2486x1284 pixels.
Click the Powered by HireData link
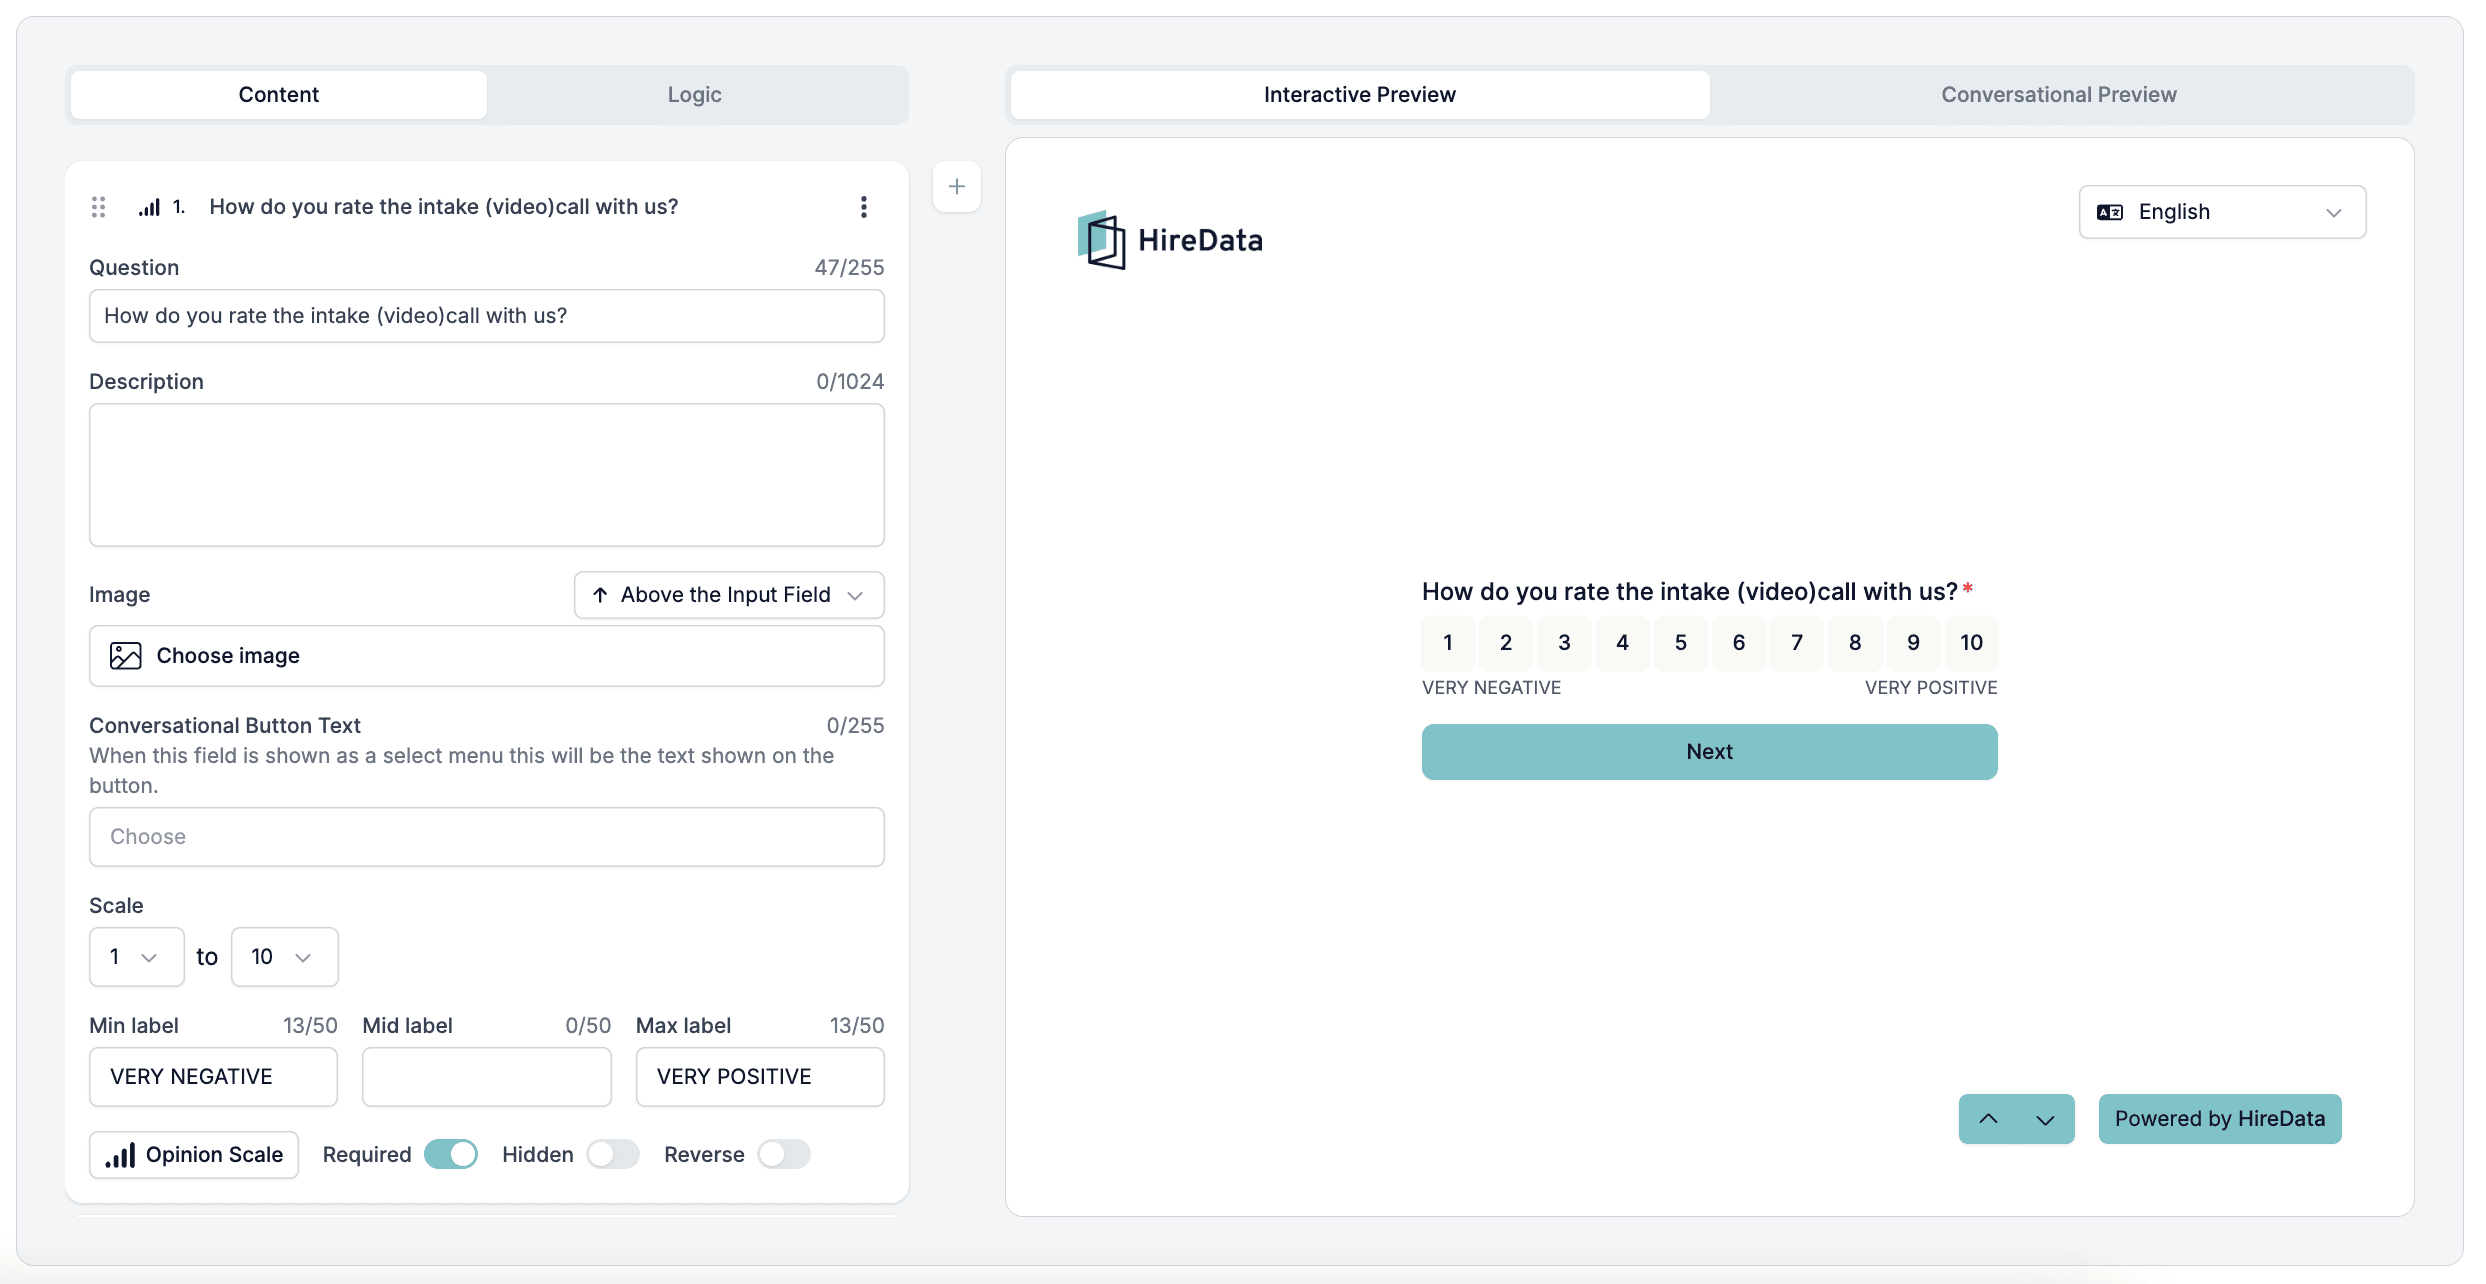coord(2220,1119)
